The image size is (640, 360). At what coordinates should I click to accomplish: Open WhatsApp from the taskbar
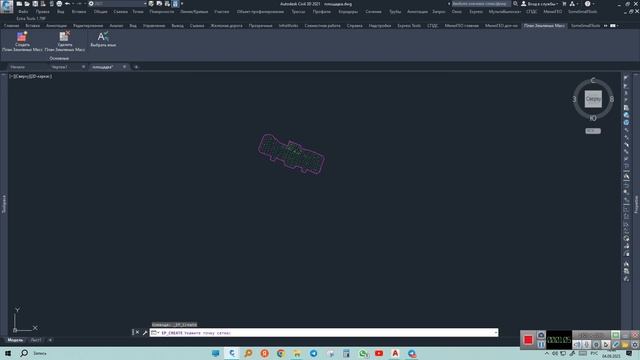(362, 353)
